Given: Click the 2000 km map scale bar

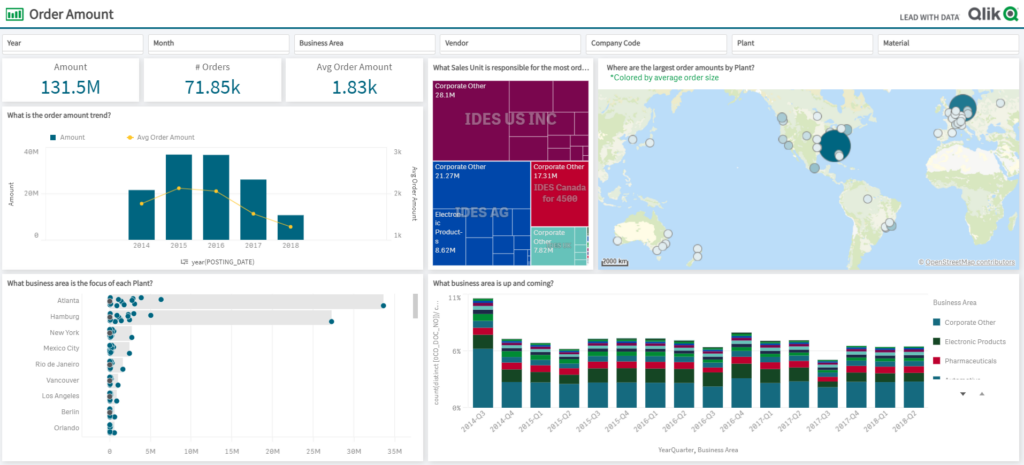Looking at the screenshot, I should 615,262.
